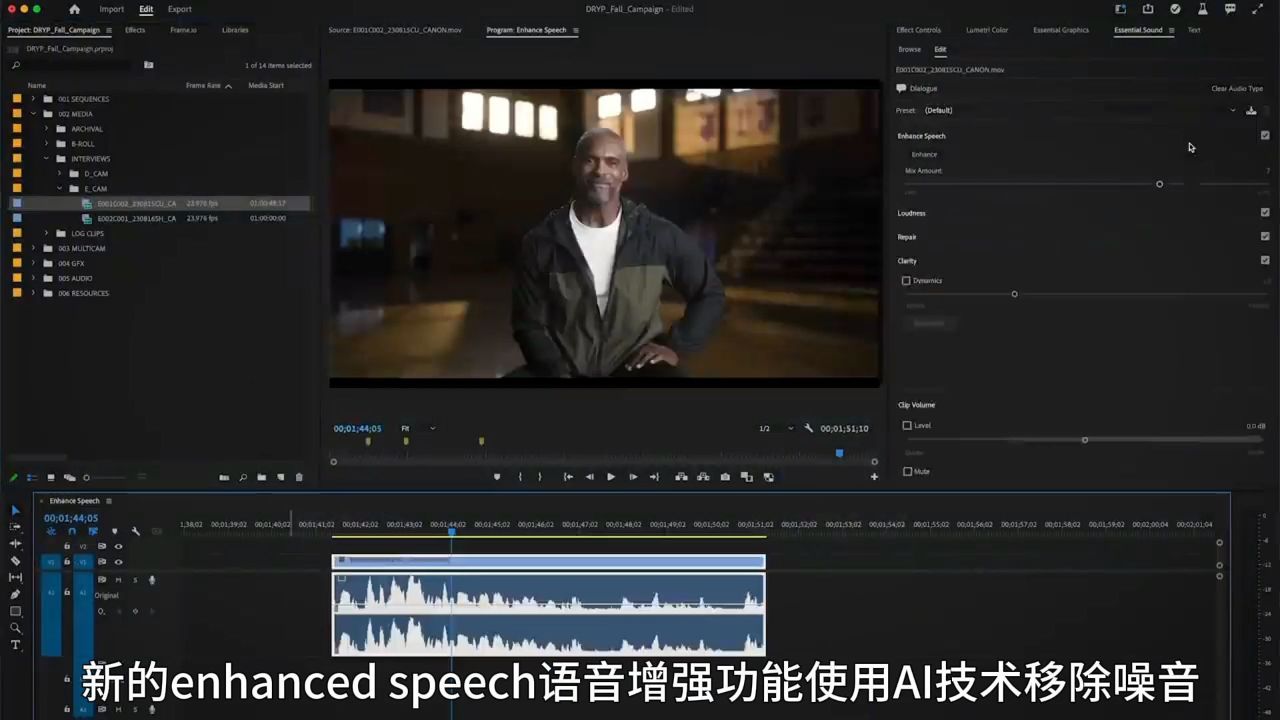Screen dimensions: 1280x720
Task: Select the Zoom tool in the timeline toolbar
Action: point(15,628)
